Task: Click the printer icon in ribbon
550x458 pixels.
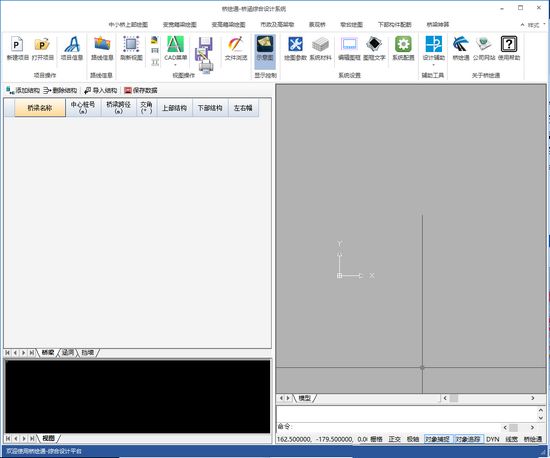Action: (x=206, y=67)
